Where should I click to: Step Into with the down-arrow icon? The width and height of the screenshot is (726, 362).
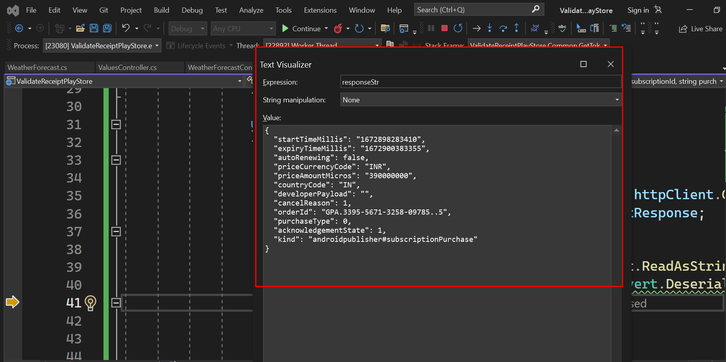coord(489,29)
